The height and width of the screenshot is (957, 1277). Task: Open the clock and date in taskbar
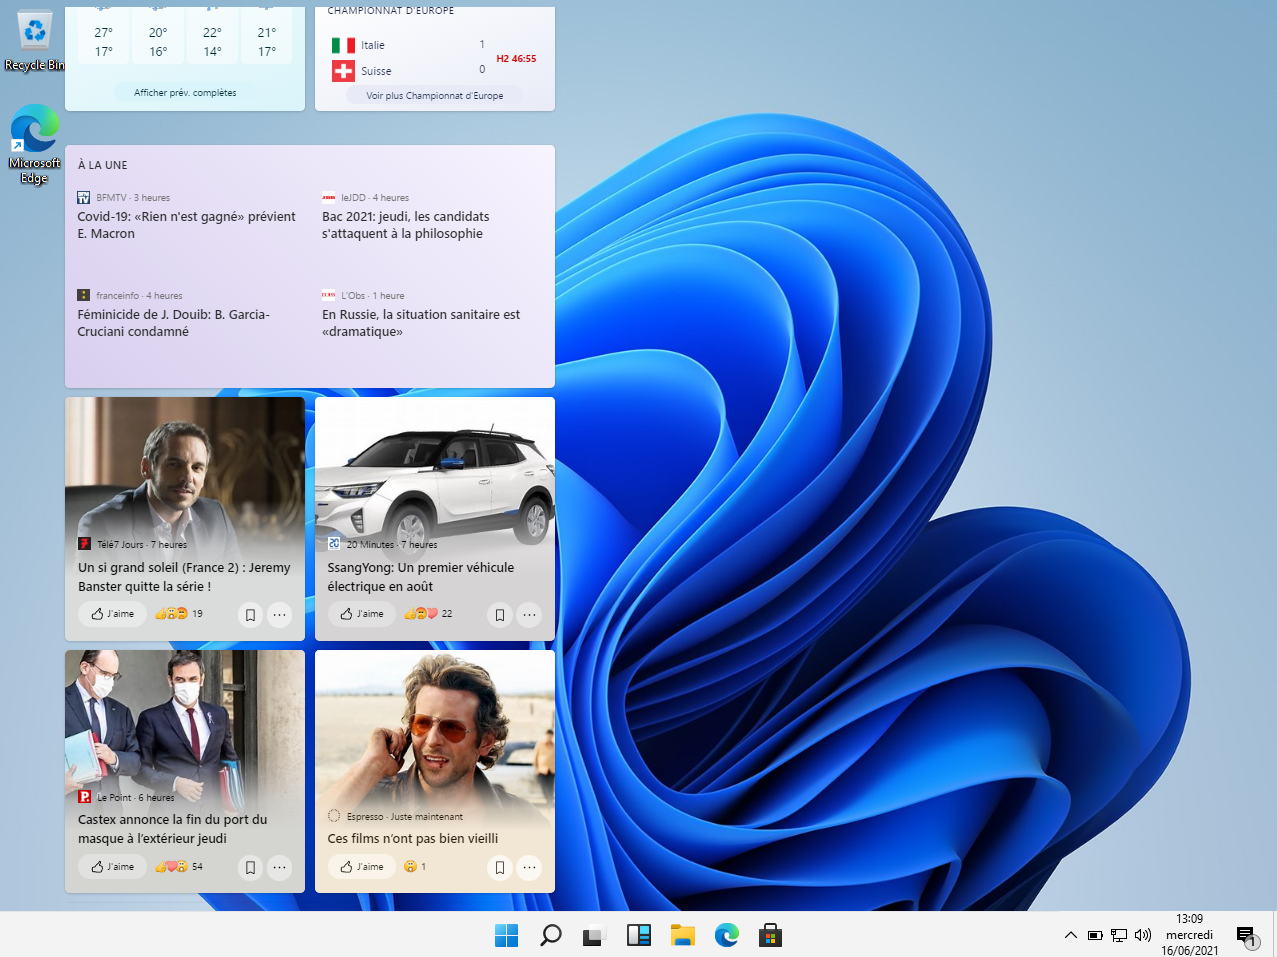pos(1189,935)
